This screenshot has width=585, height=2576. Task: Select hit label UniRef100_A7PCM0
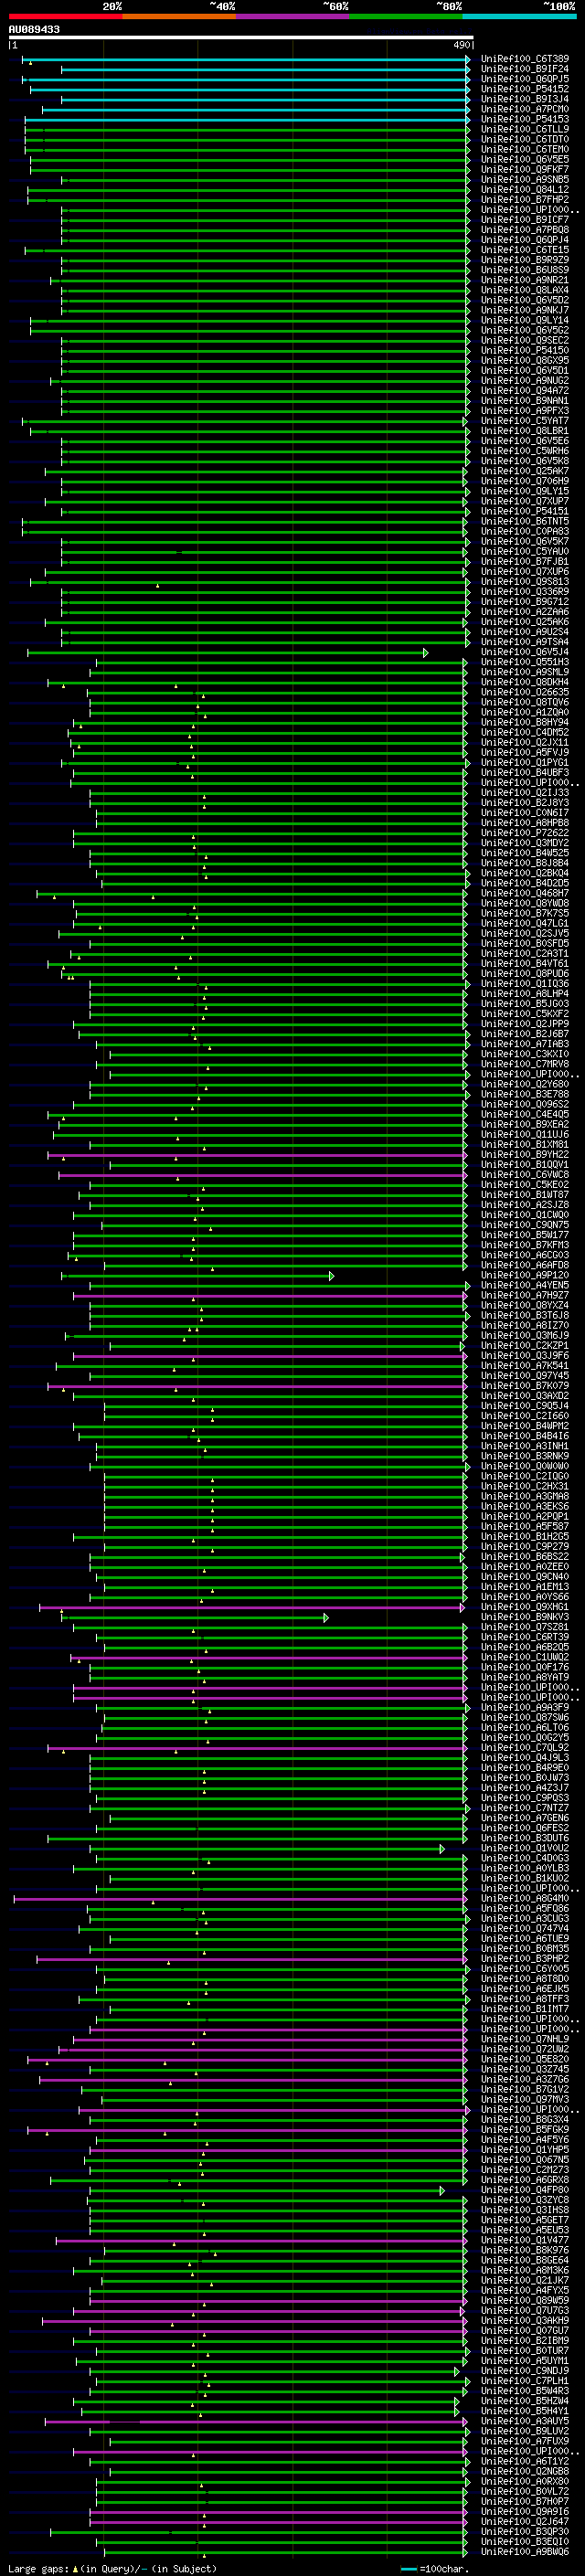point(525,109)
